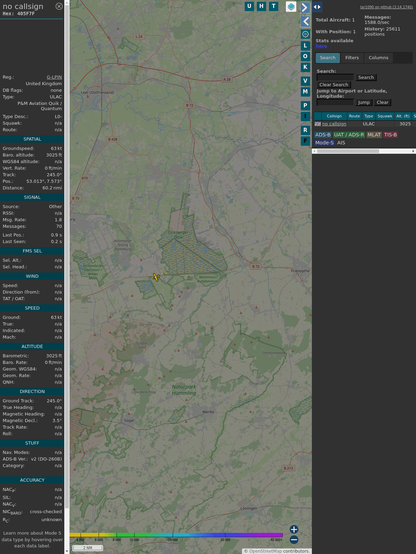Open the Columns tab
This screenshot has width=416, height=554.
(x=378, y=58)
